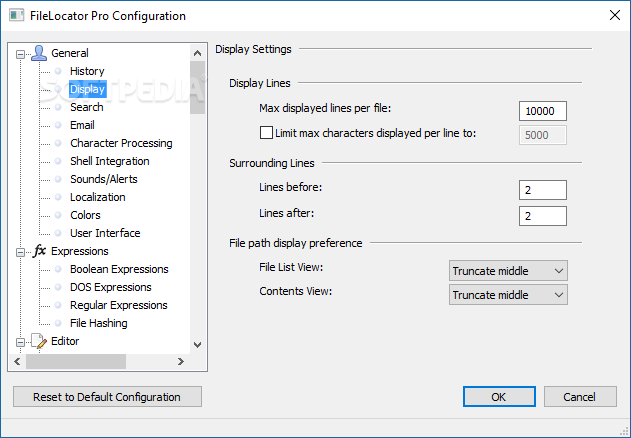
Task: Open Colors settings page
Action: tap(85, 215)
